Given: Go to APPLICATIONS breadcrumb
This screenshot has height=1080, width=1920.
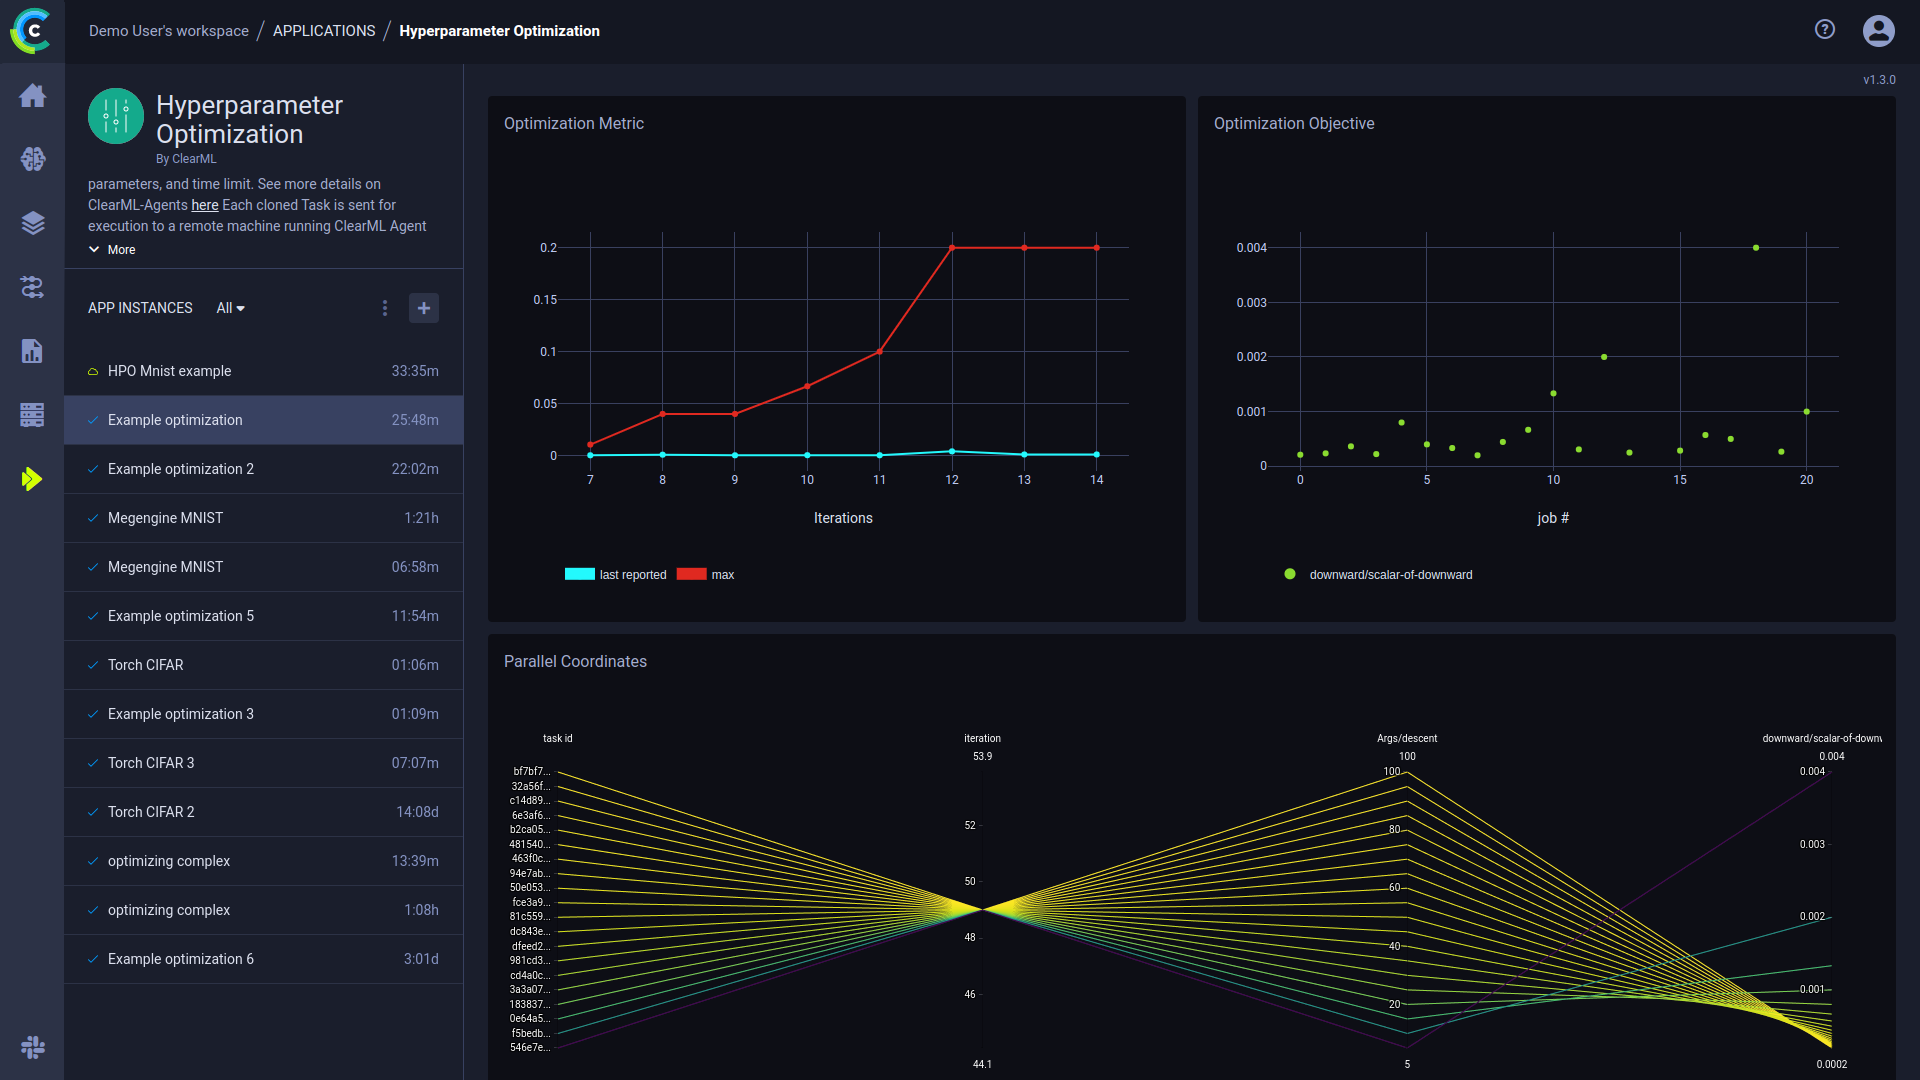Looking at the screenshot, I should (x=324, y=31).
